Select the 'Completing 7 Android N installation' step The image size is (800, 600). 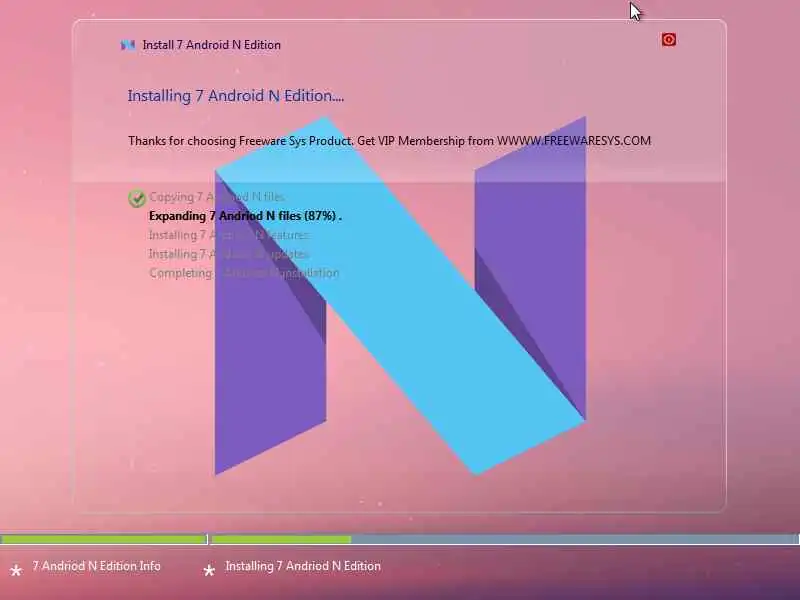(x=244, y=273)
